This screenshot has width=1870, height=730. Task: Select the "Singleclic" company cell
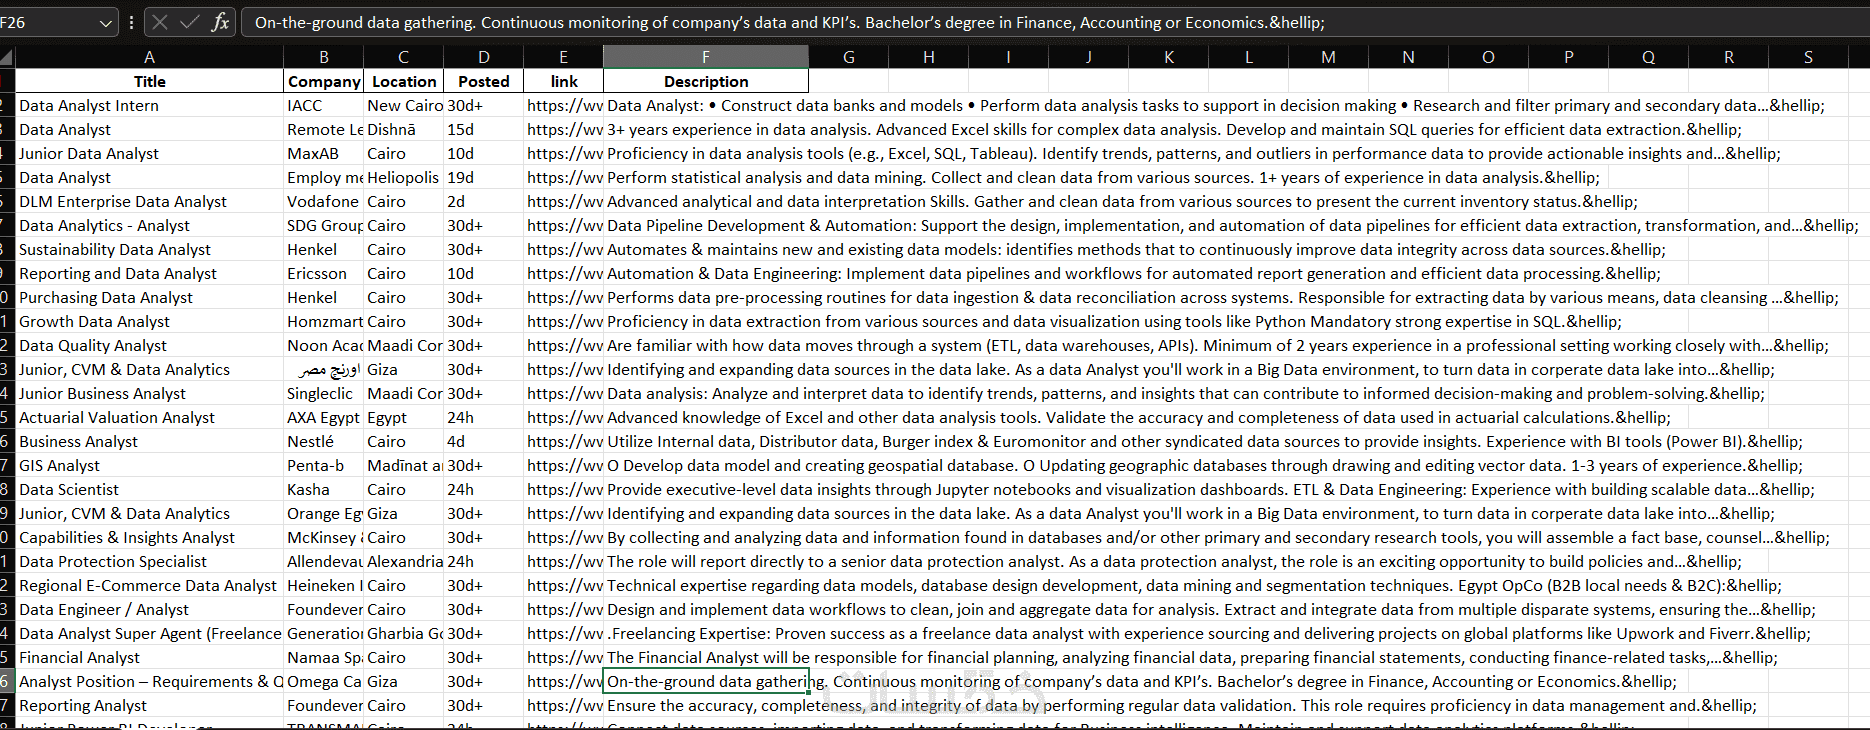coord(323,393)
